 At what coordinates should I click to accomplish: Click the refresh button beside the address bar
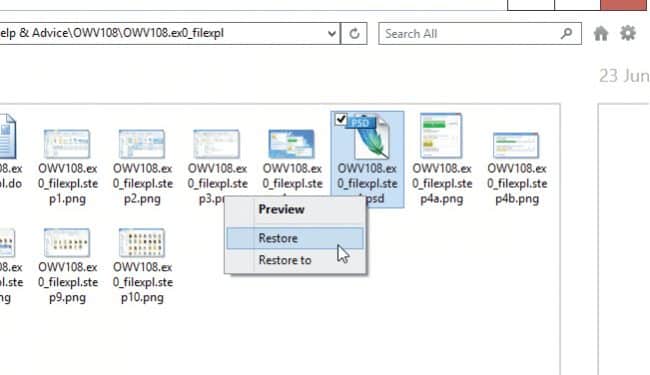[x=354, y=34]
